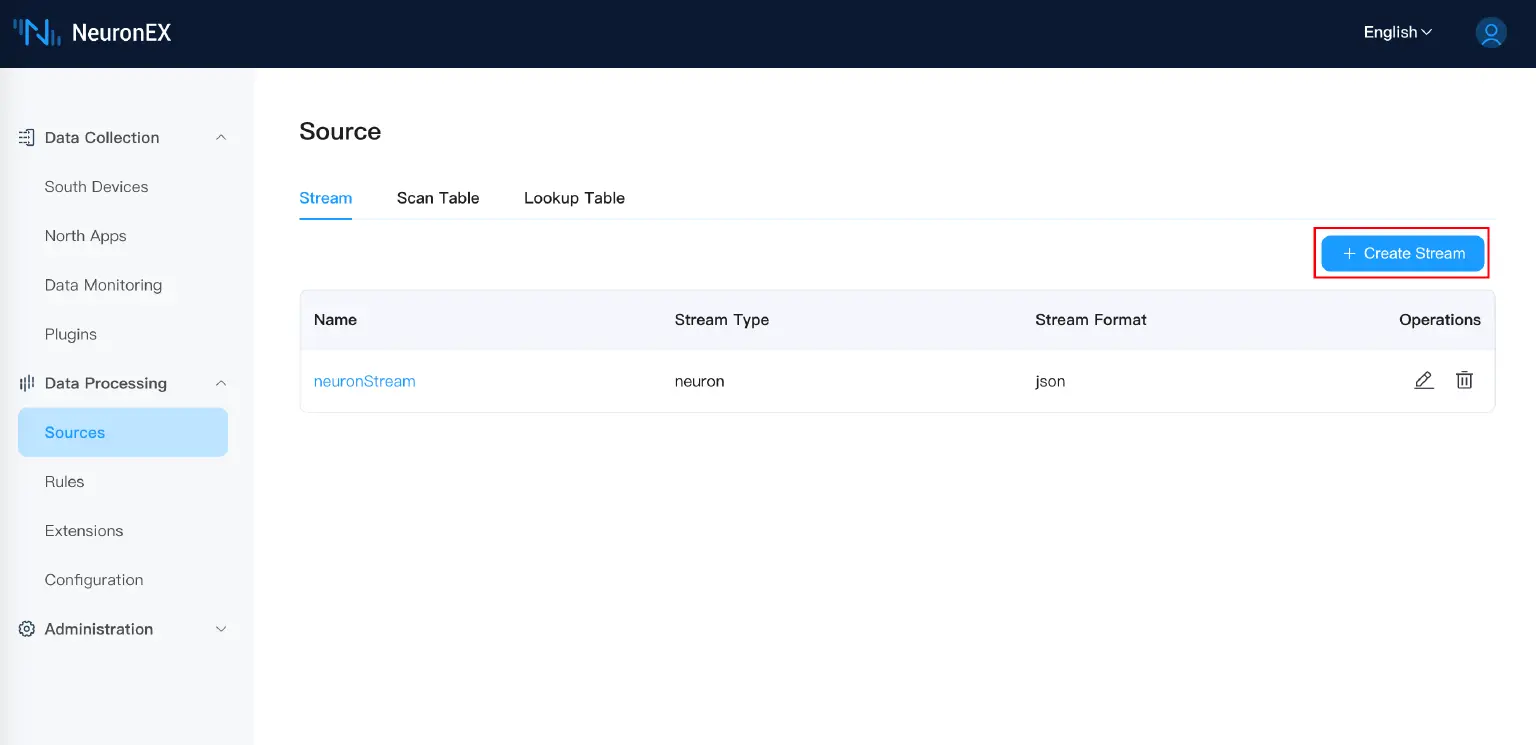
Task: Click the plus icon on Create Stream
Action: pos(1349,253)
